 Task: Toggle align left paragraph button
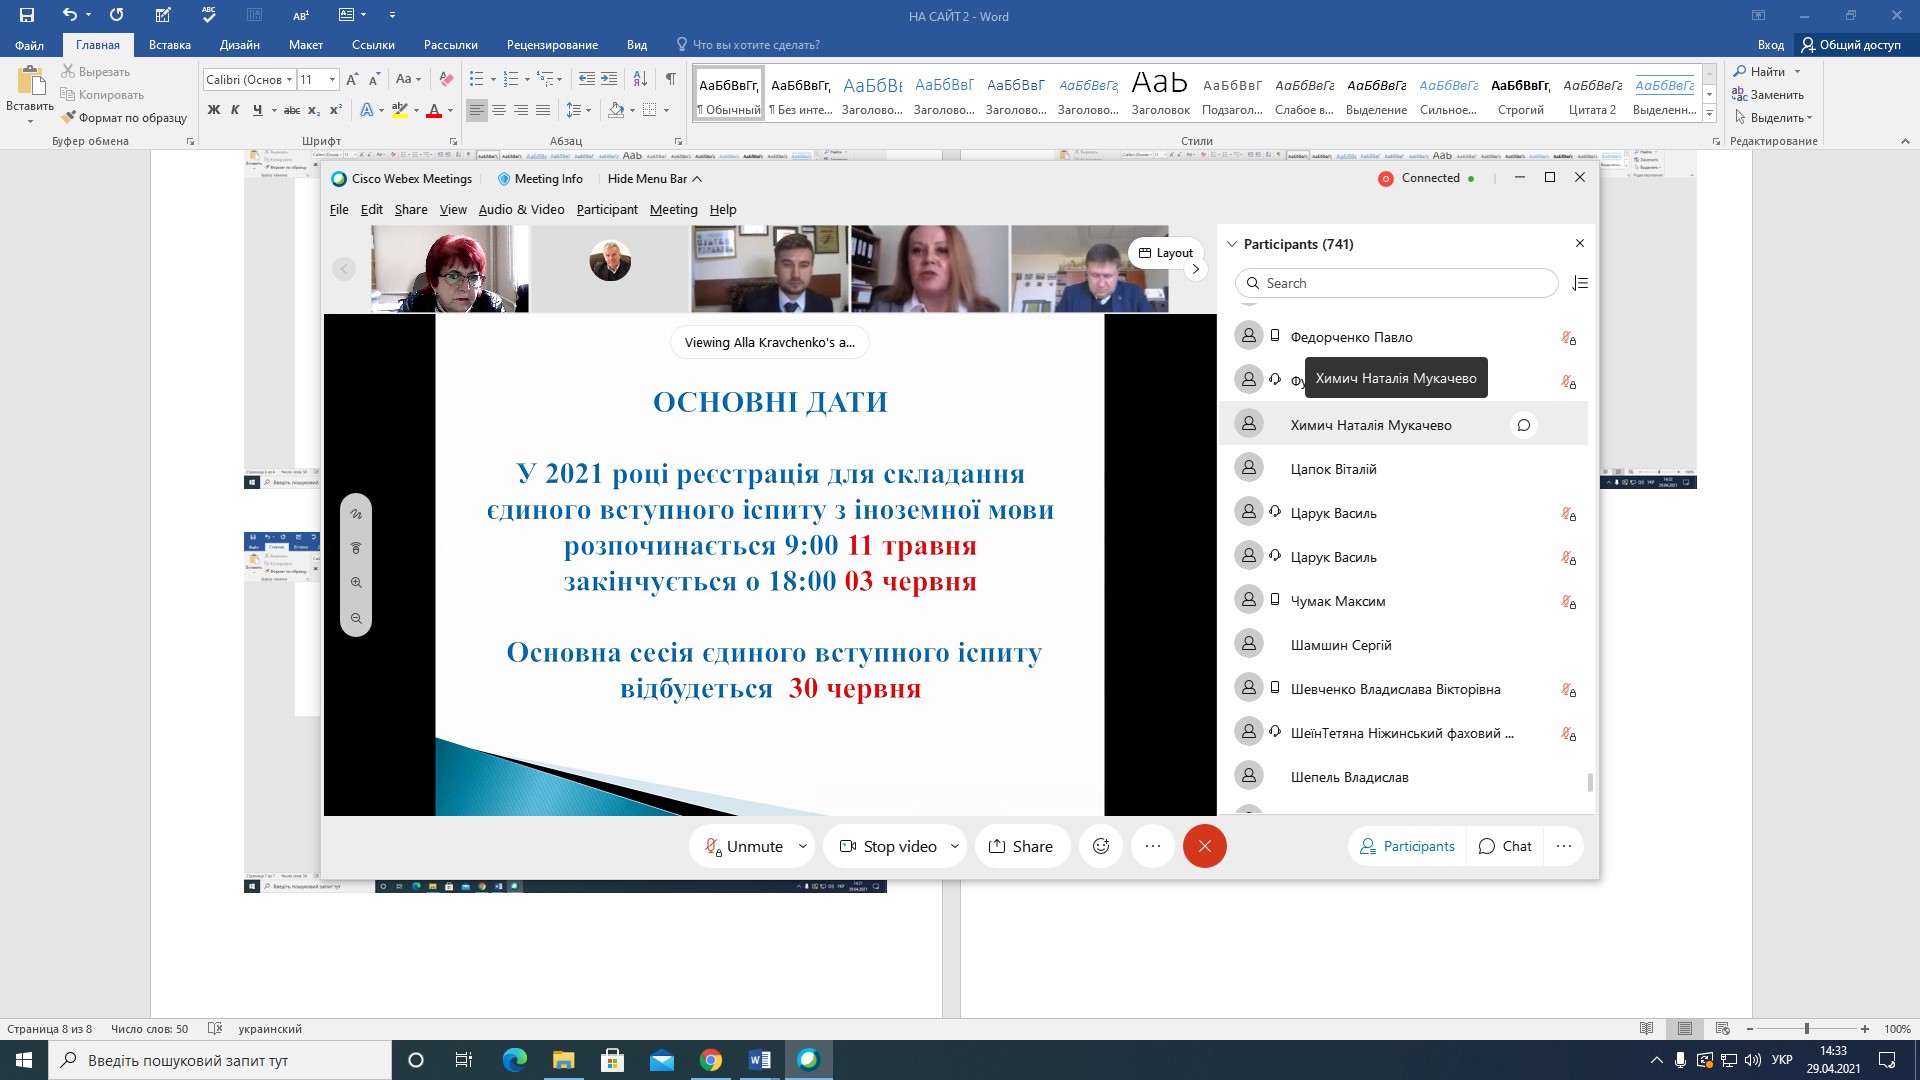point(477,110)
